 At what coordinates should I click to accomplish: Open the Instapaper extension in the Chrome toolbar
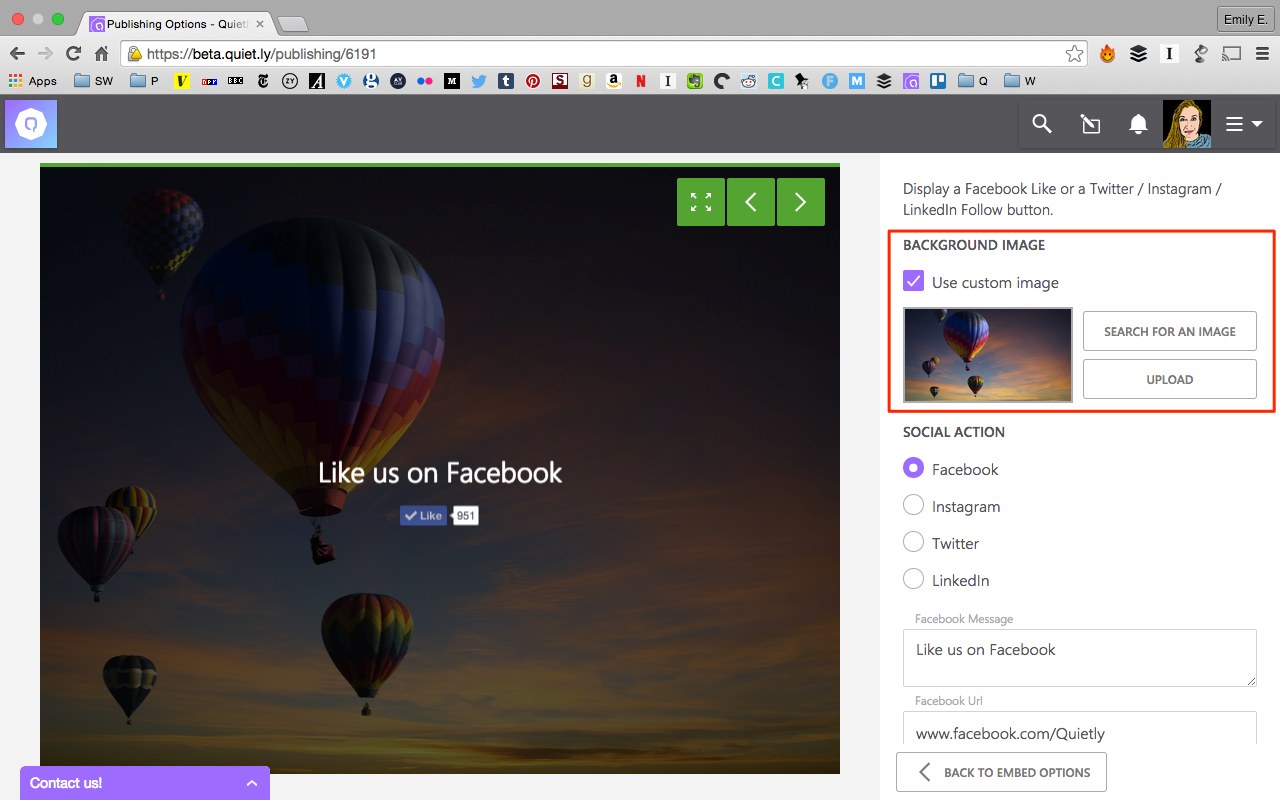coord(1169,54)
